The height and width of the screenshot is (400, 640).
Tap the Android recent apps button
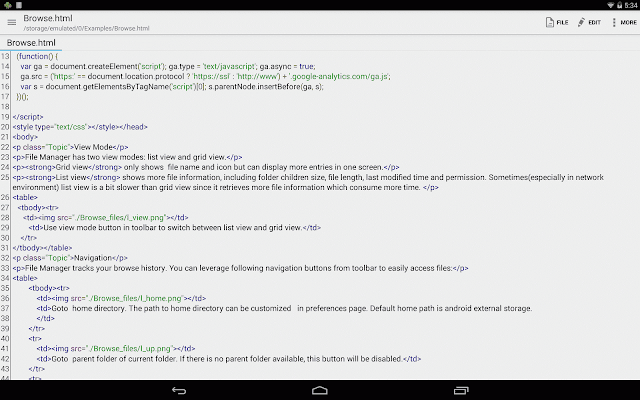point(461,391)
